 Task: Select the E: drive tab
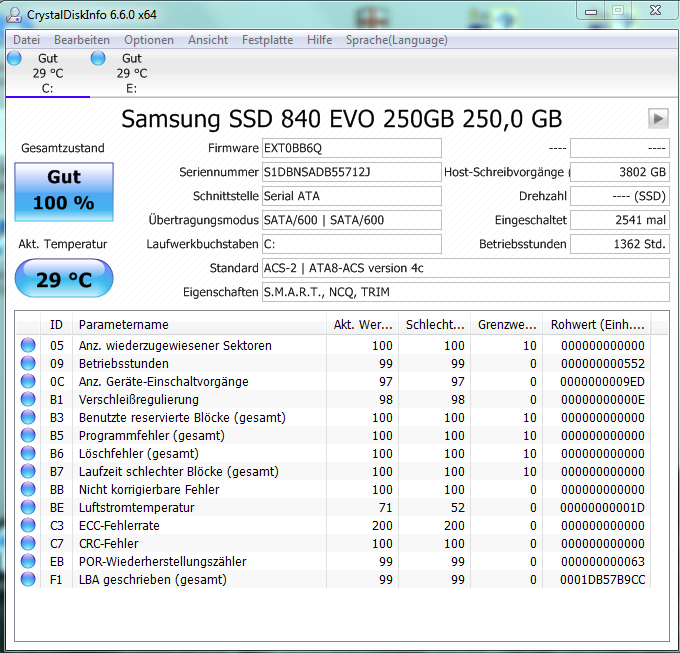(132, 73)
